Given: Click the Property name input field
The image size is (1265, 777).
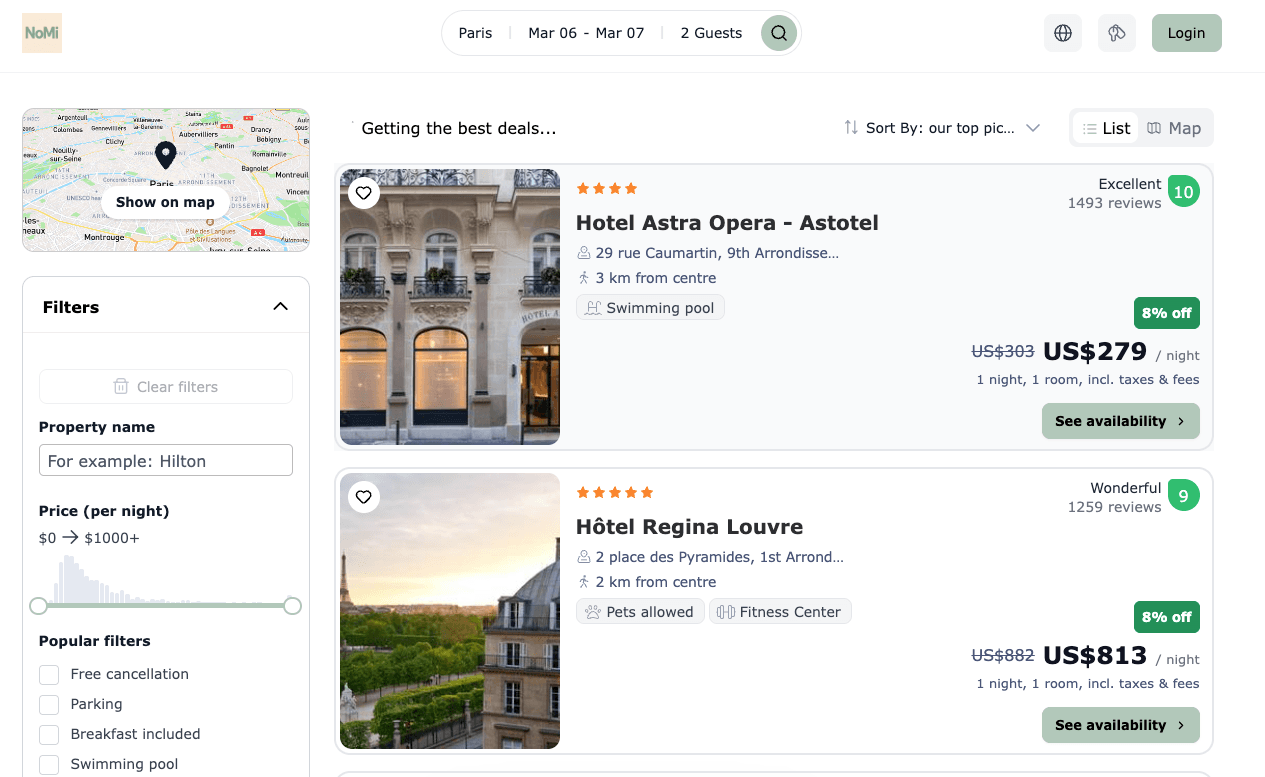Looking at the screenshot, I should pyautogui.click(x=165, y=460).
